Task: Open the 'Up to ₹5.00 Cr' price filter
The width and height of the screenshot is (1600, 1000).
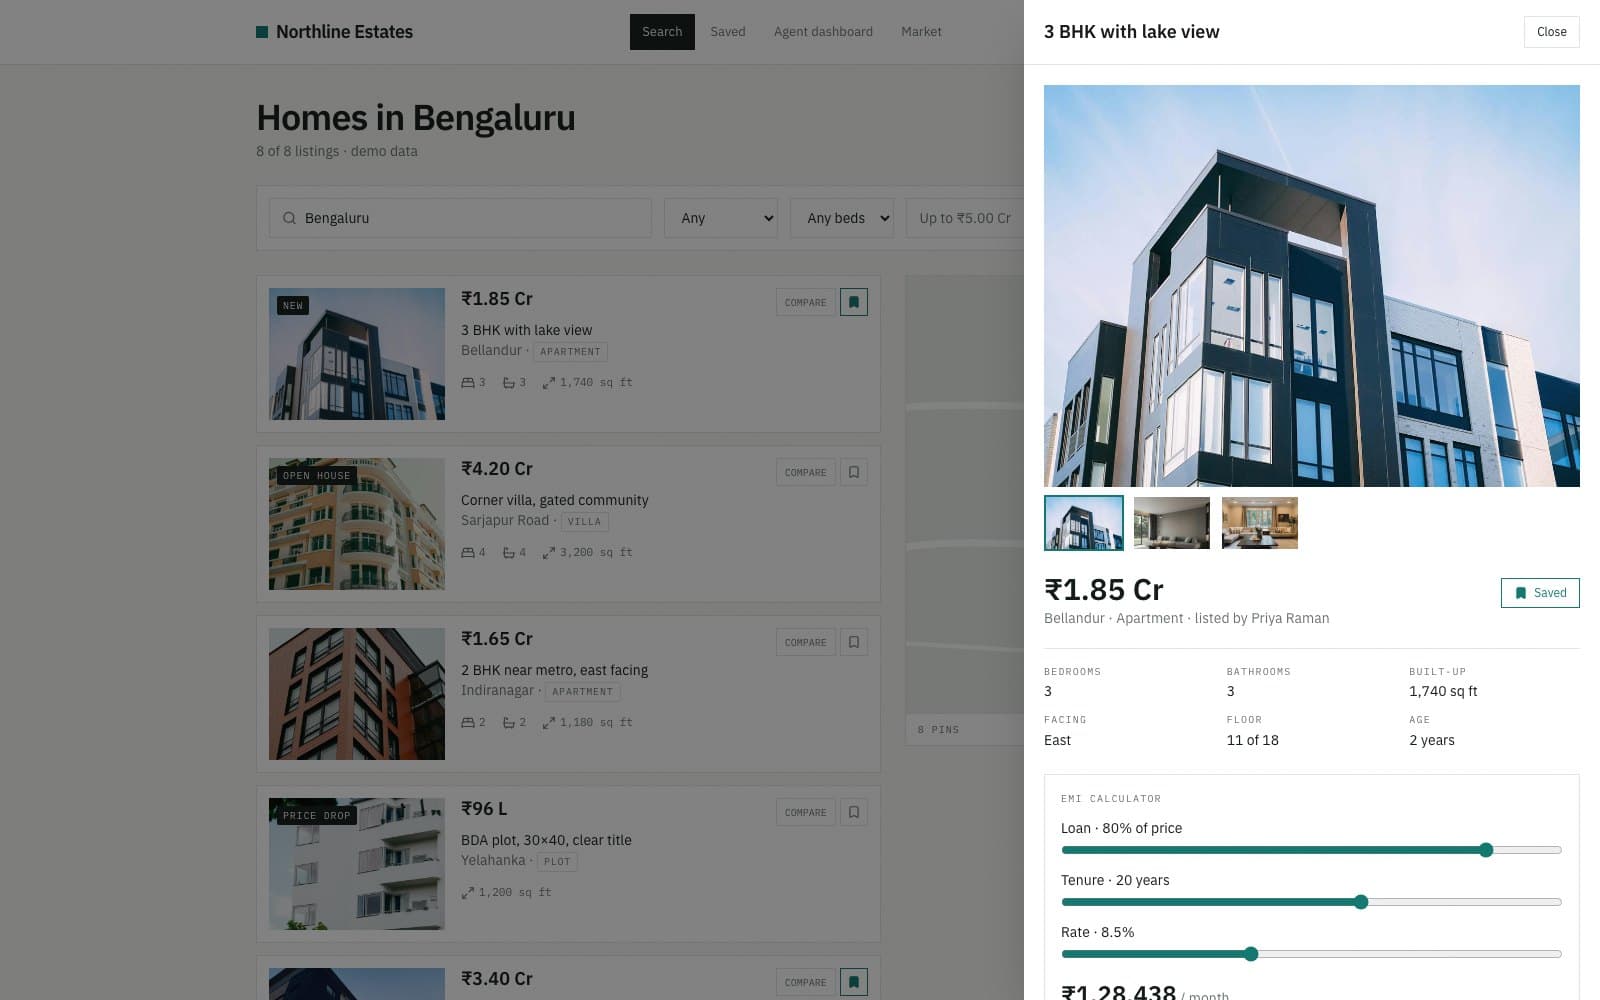Action: [965, 218]
